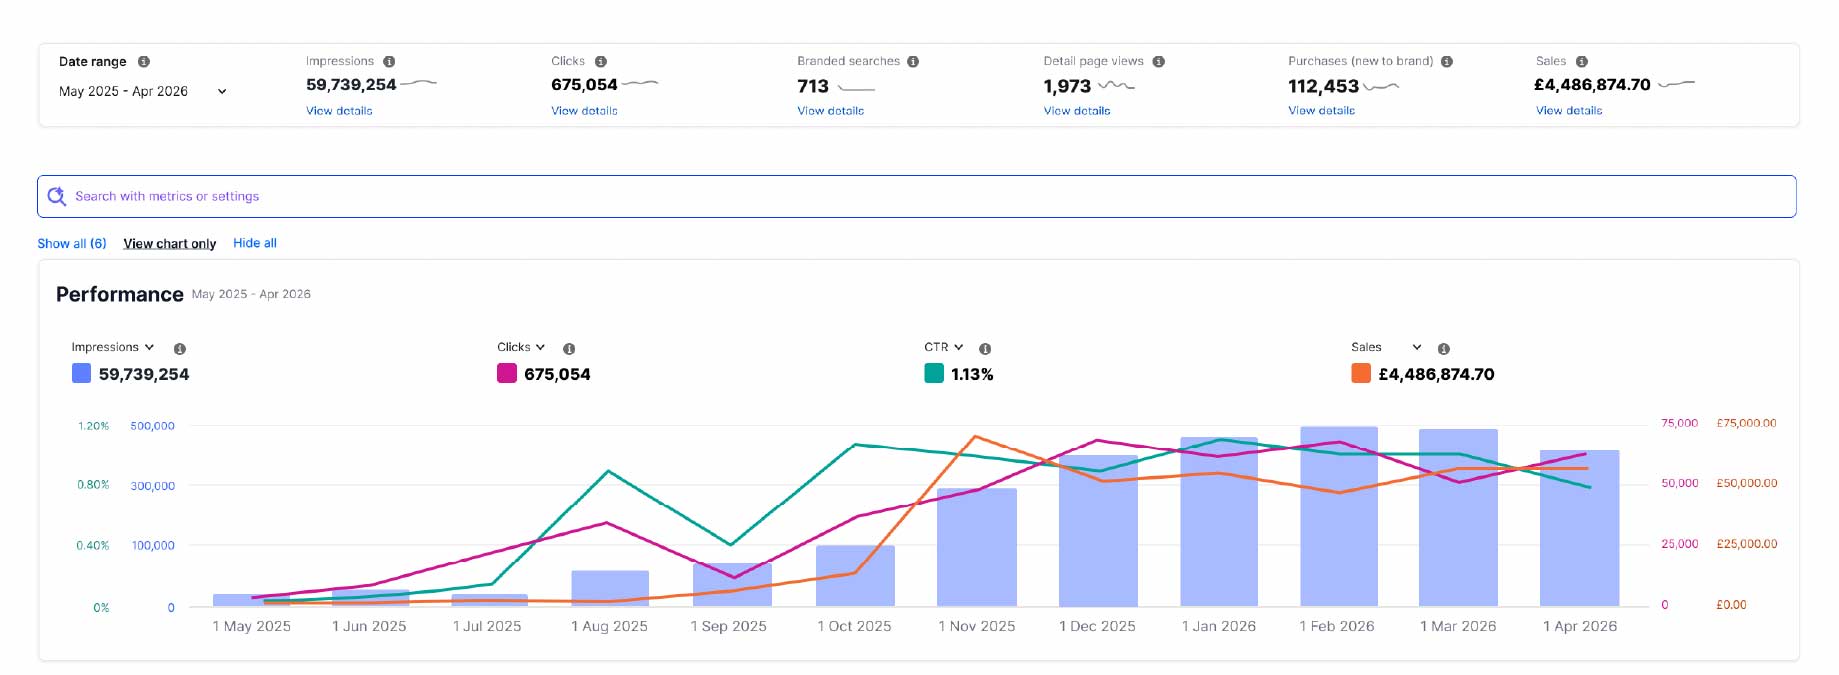1839x675 pixels.
Task: Open the Impressions metric dropdown in chart
Action: point(113,347)
